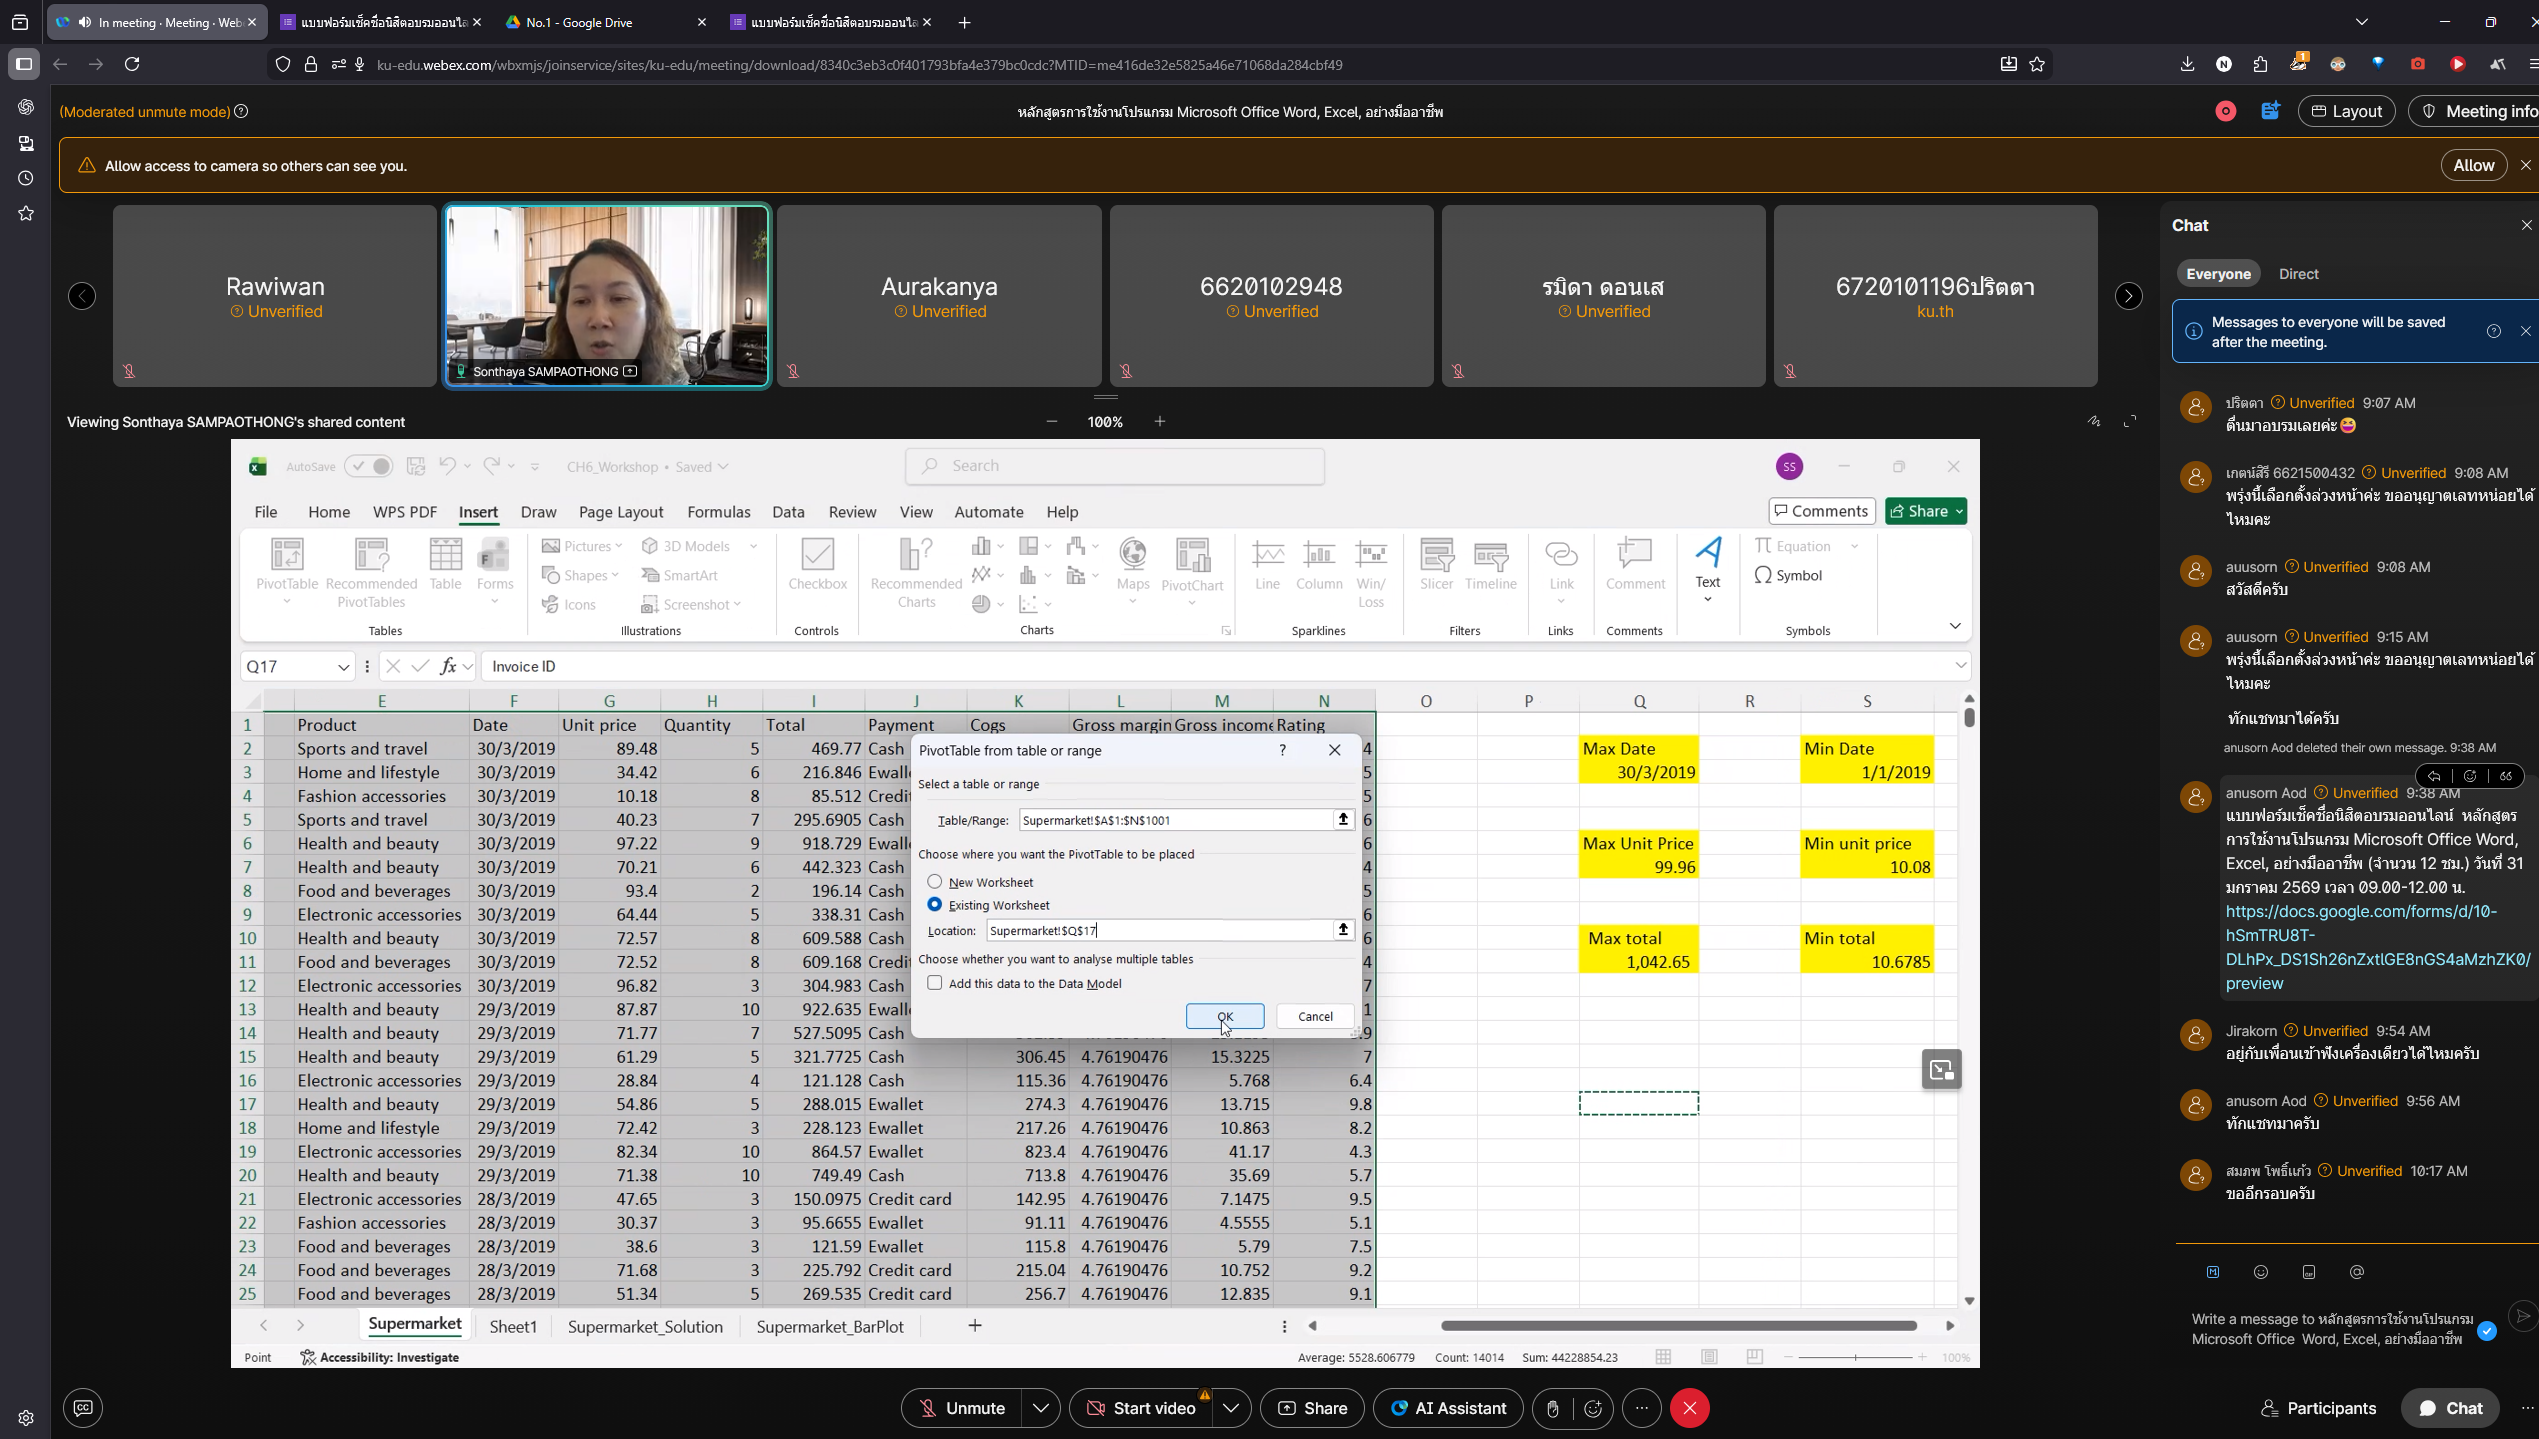Switch to the Direct chat tab
Viewport: 2539px width, 1439px height.
point(2297,274)
